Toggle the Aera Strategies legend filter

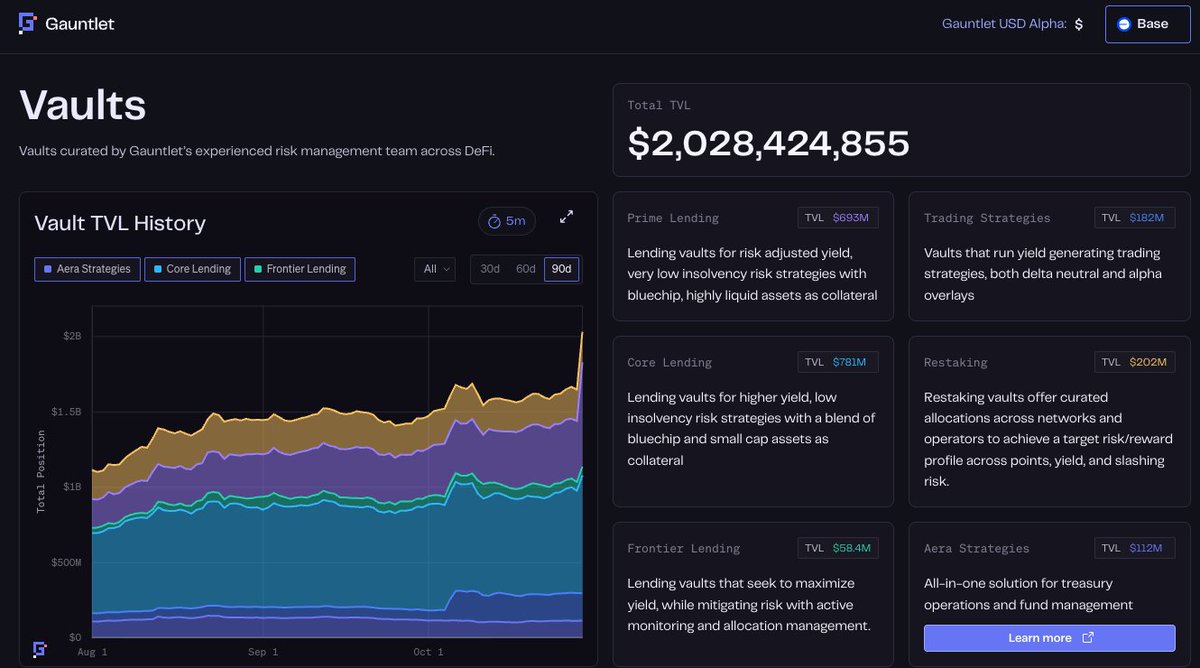(x=87, y=269)
